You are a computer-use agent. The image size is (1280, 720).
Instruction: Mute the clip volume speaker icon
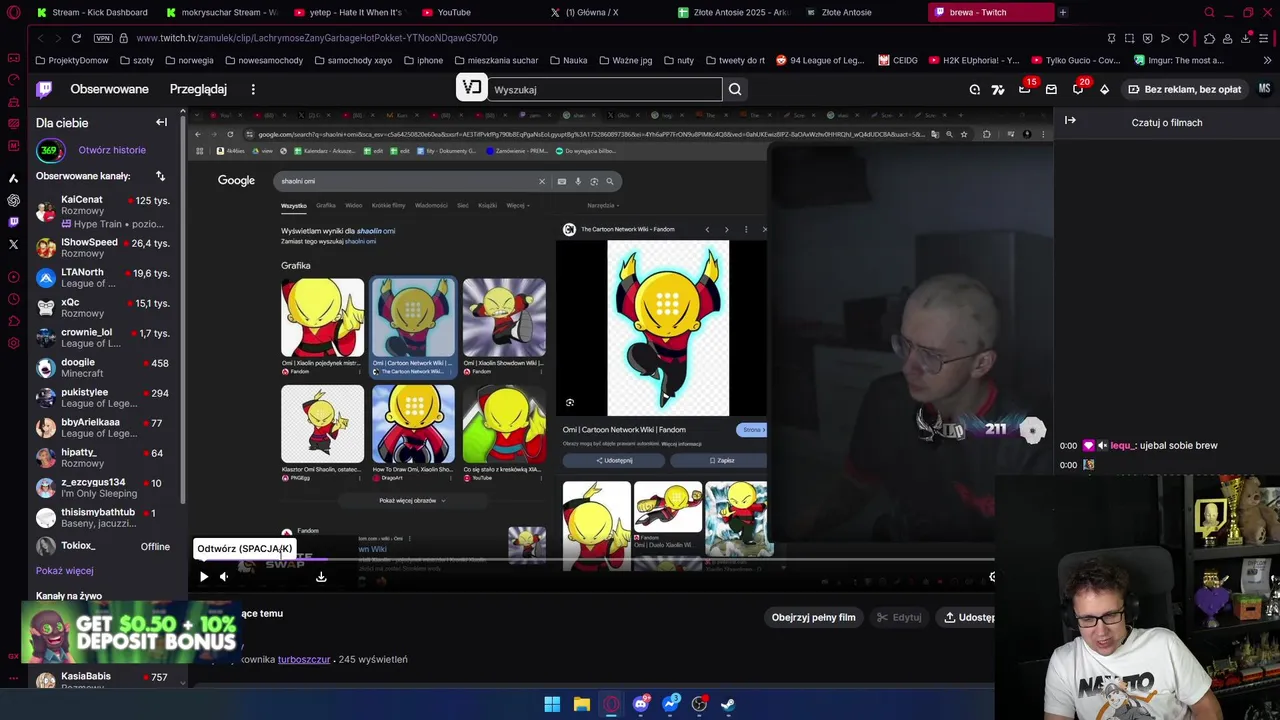tap(224, 576)
